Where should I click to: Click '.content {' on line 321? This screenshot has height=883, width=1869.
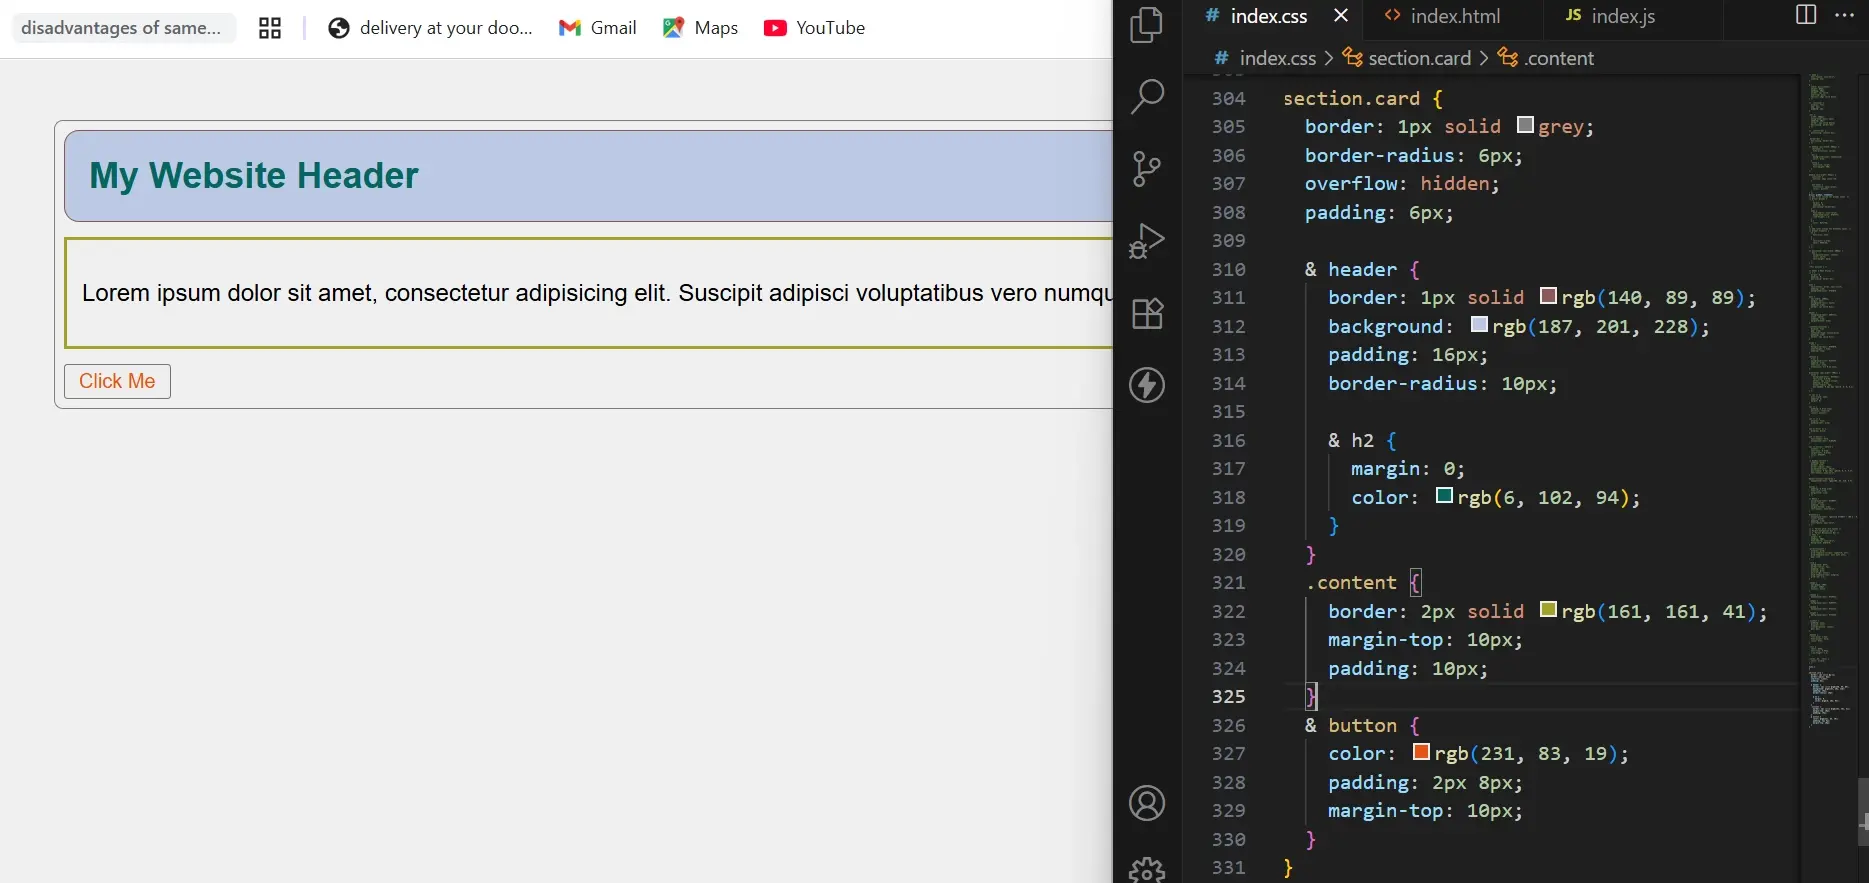pos(1364,582)
